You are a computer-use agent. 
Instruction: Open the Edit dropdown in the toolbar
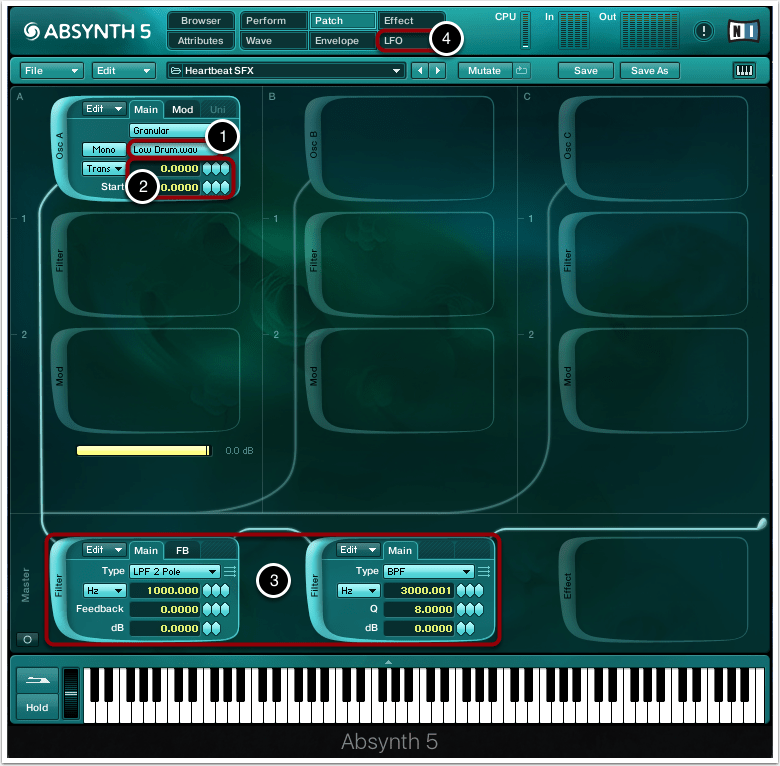[123, 71]
